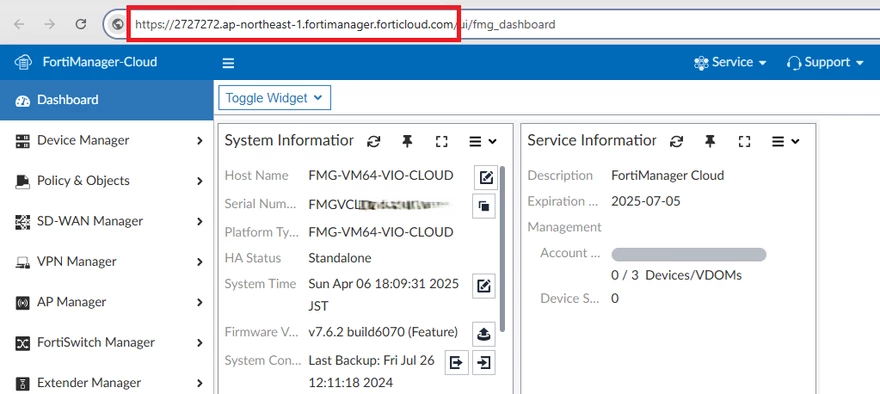This screenshot has width=880, height=394.
Task: Click the browser forward arrow
Action: [50, 24]
